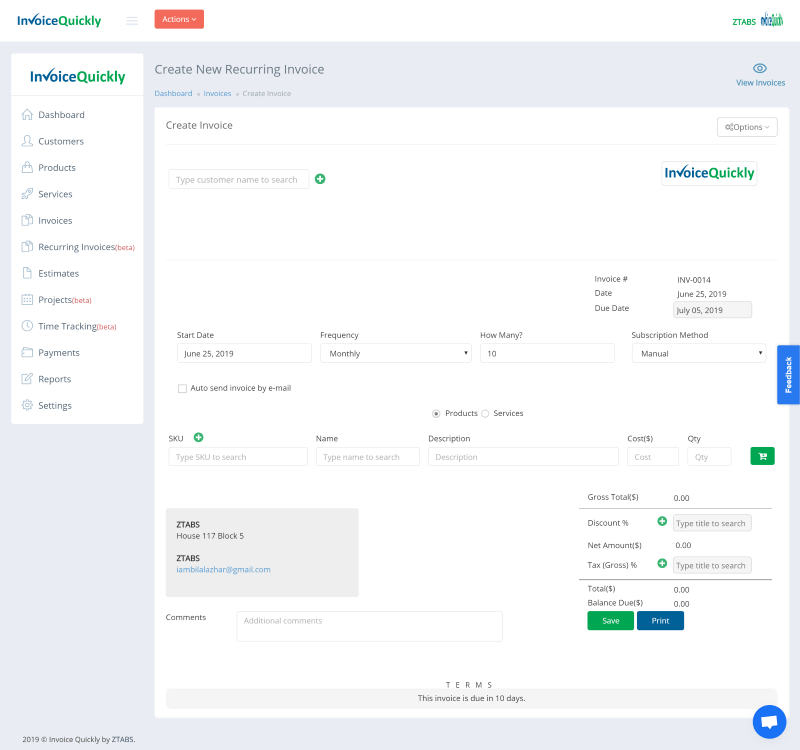Click the green shopping cart add button
The width and height of the screenshot is (800, 750).
tap(762, 456)
